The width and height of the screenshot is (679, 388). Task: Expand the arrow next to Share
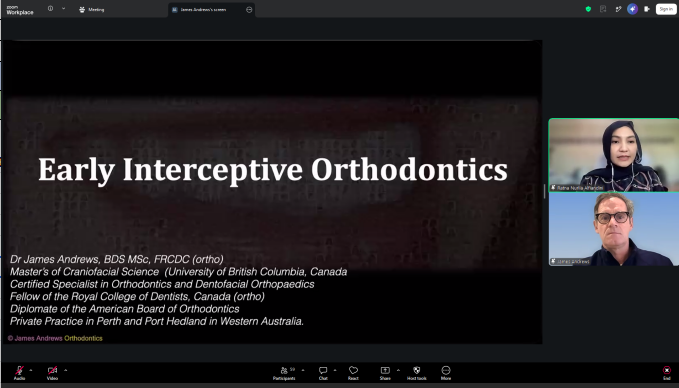[x=398, y=370]
